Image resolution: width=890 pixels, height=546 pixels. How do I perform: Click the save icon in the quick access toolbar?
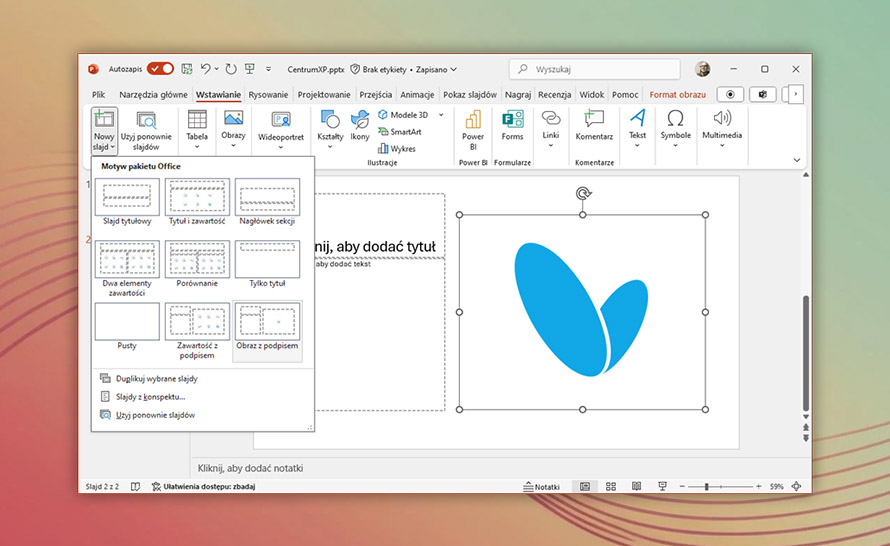coord(186,69)
